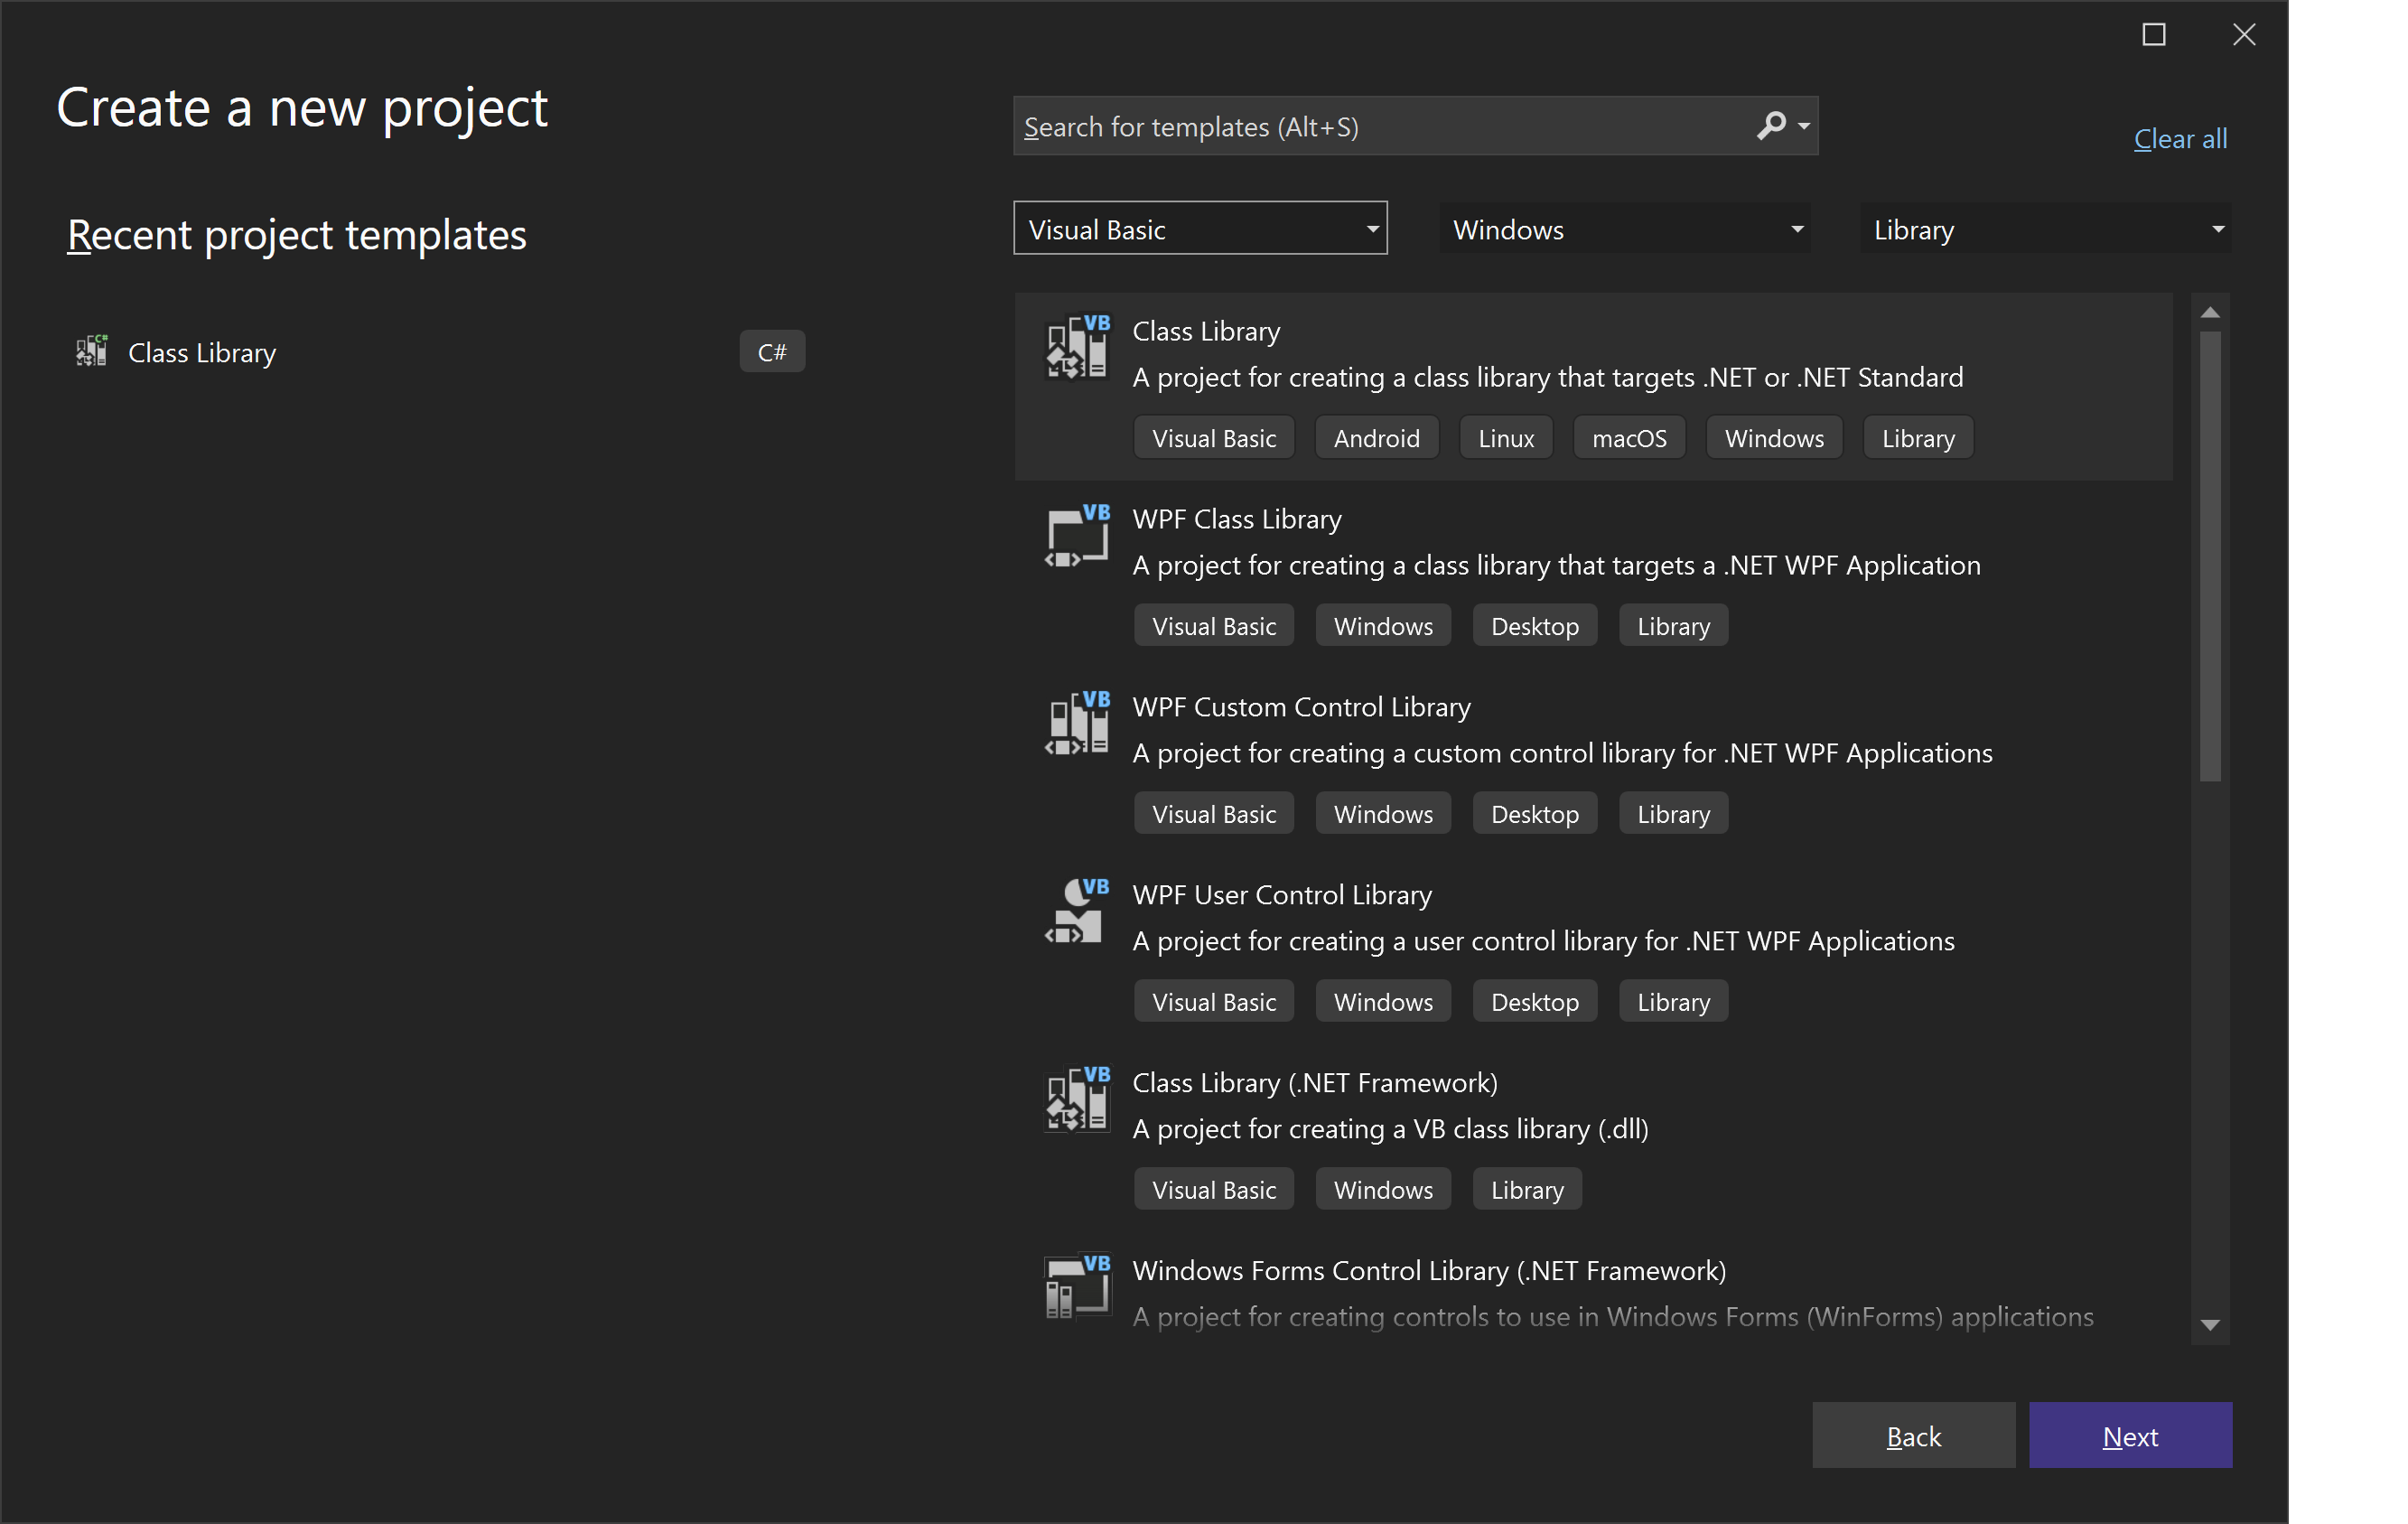Click the WPF Class Library template icon
The image size is (2408, 1524).
coord(1077,536)
